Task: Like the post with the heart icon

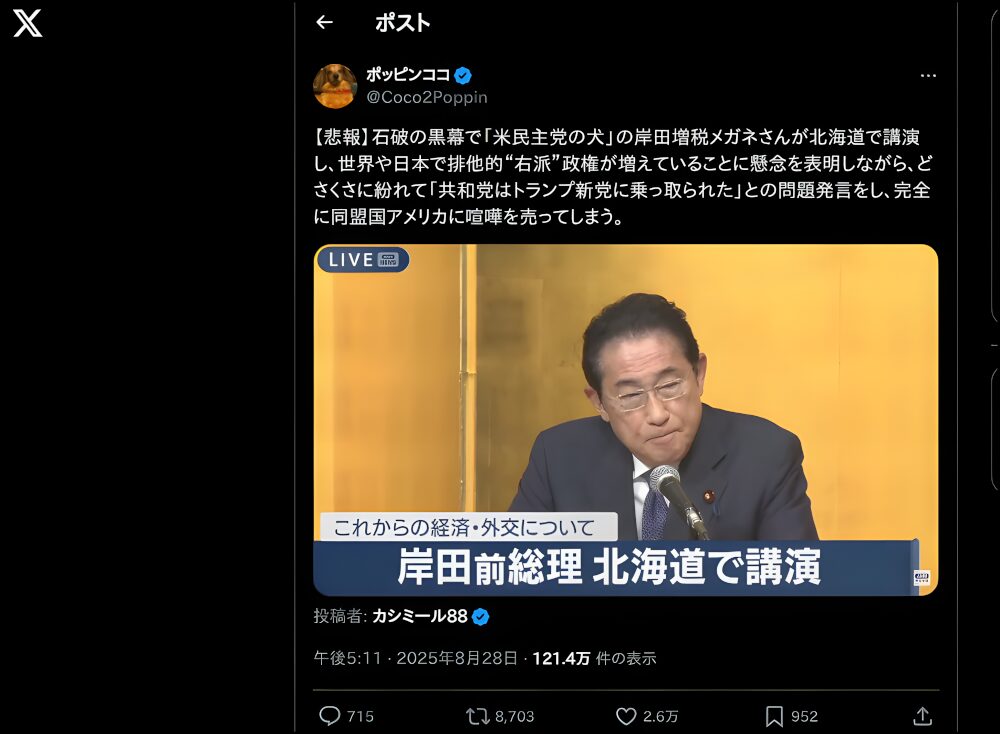Action: (x=626, y=716)
